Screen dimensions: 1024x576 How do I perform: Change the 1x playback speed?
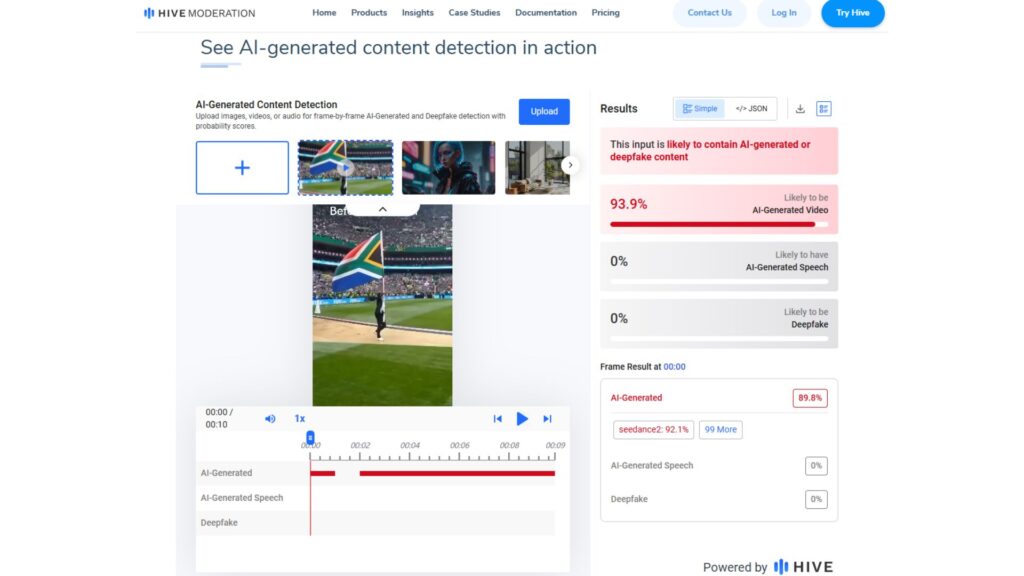tap(300, 419)
